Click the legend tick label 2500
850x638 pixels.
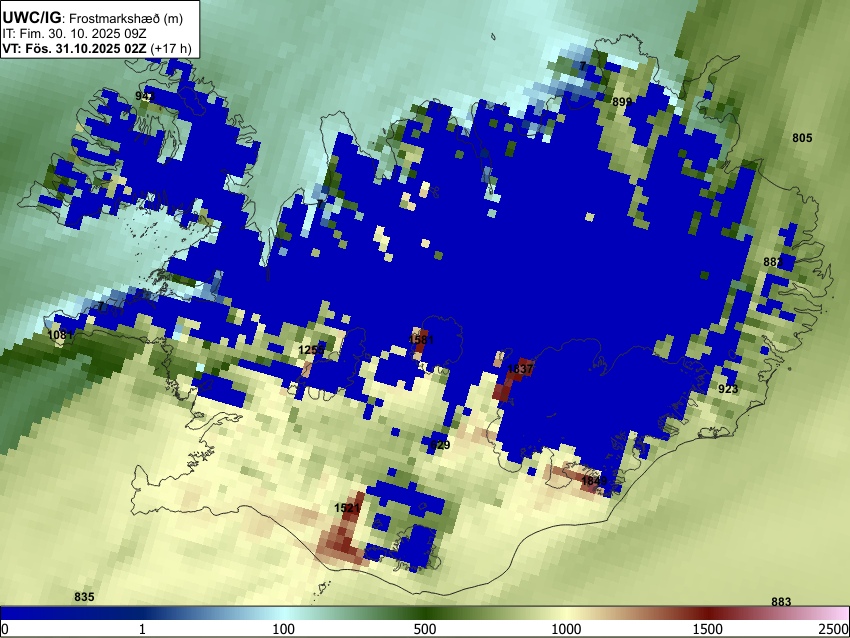(834, 629)
